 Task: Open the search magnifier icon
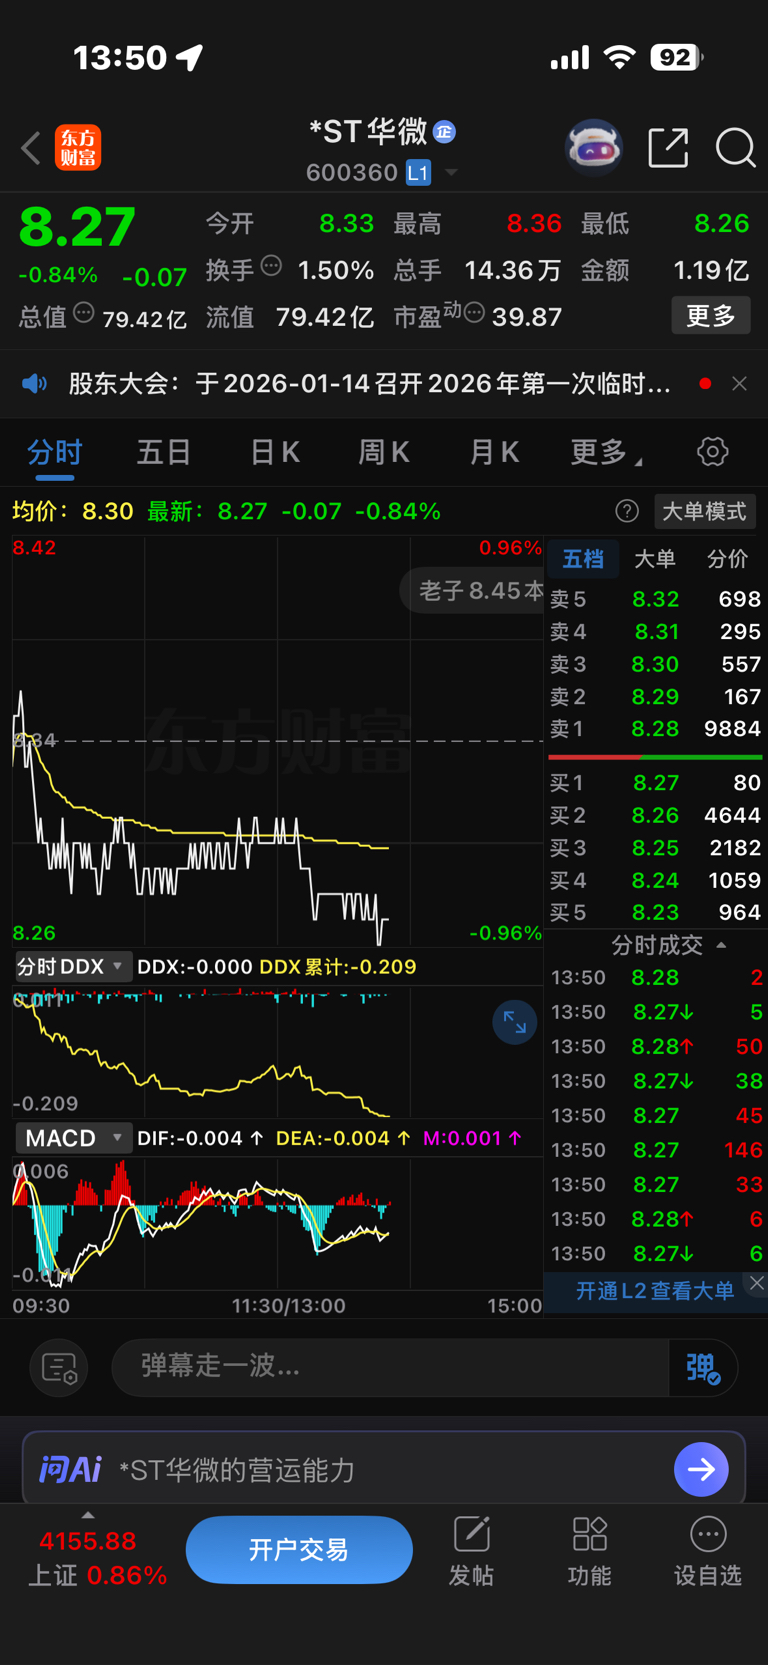tap(735, 148)
